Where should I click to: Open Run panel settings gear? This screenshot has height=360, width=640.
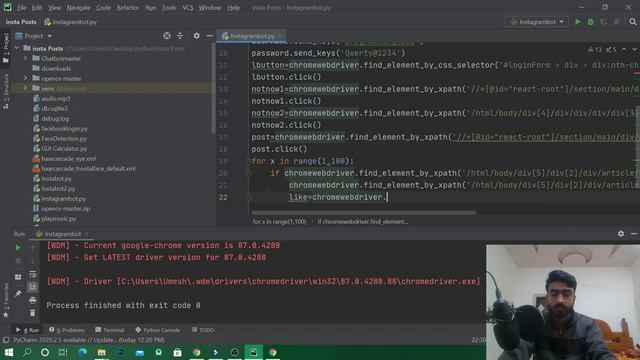pos(621,234)
